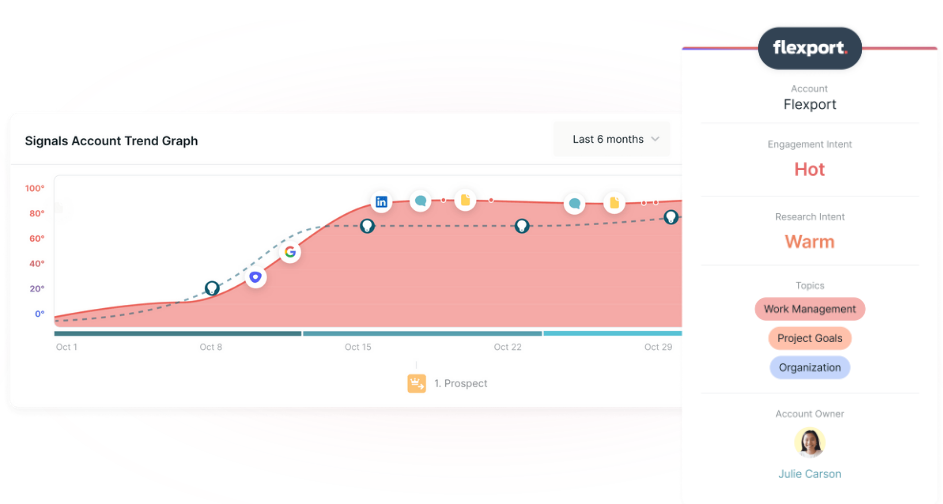Open the Last 6 months dropdown
The height and width of the screenshot is (504, 943).
coord(612,140)
